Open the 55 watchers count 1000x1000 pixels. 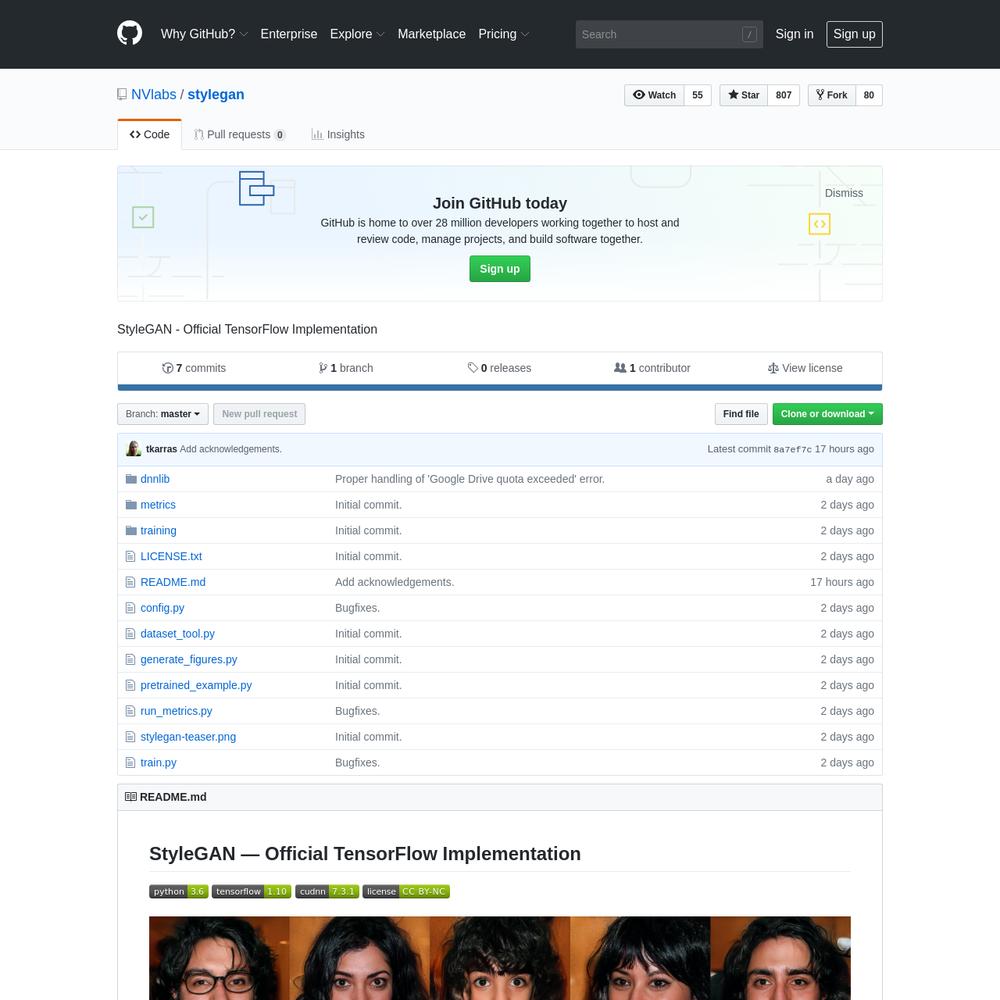coord(698,95)
